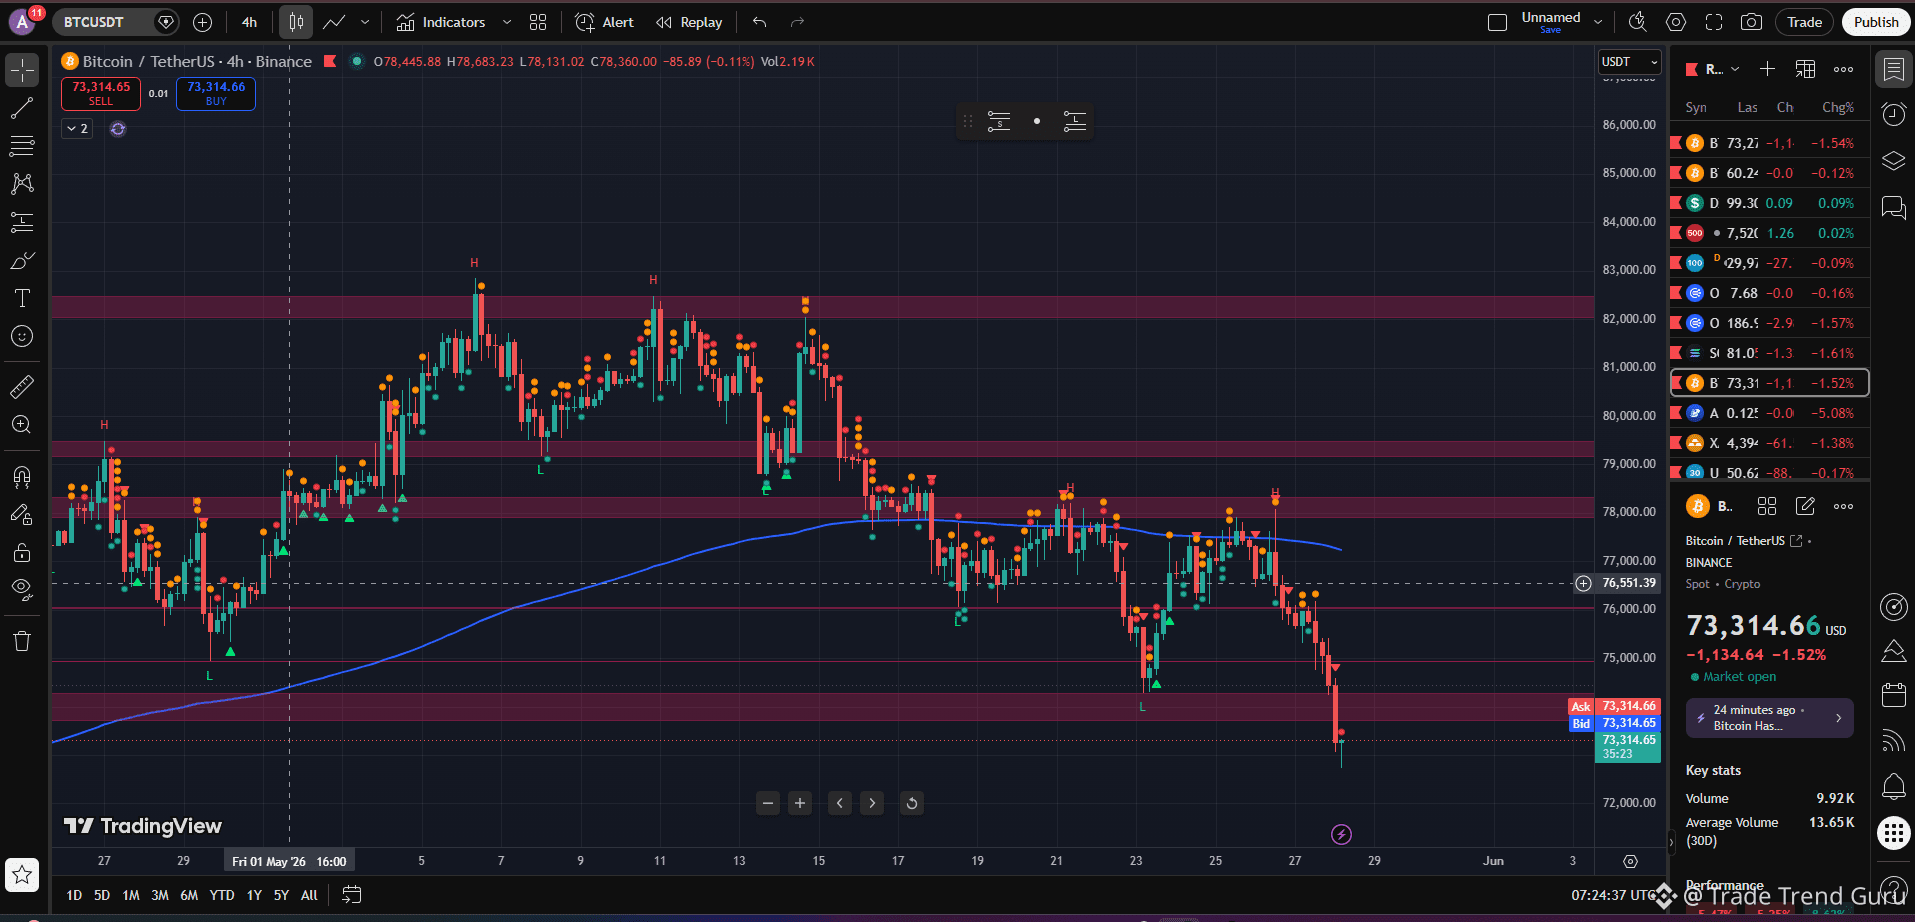Image resolution: width=1915 pixels, height=922 pixels.
Task: Click the 73,314.66 BUY button
Action: pyautogui.click(x=216, y=93)
